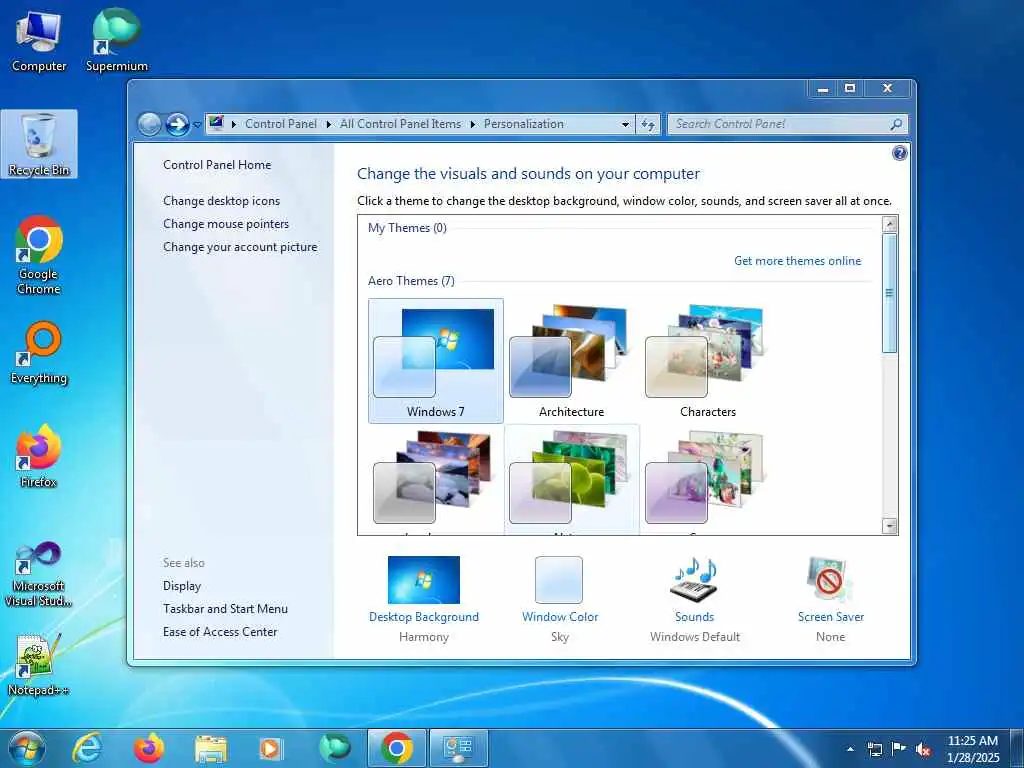Select the Recycle Bin desktop icon

pos(39,145)
